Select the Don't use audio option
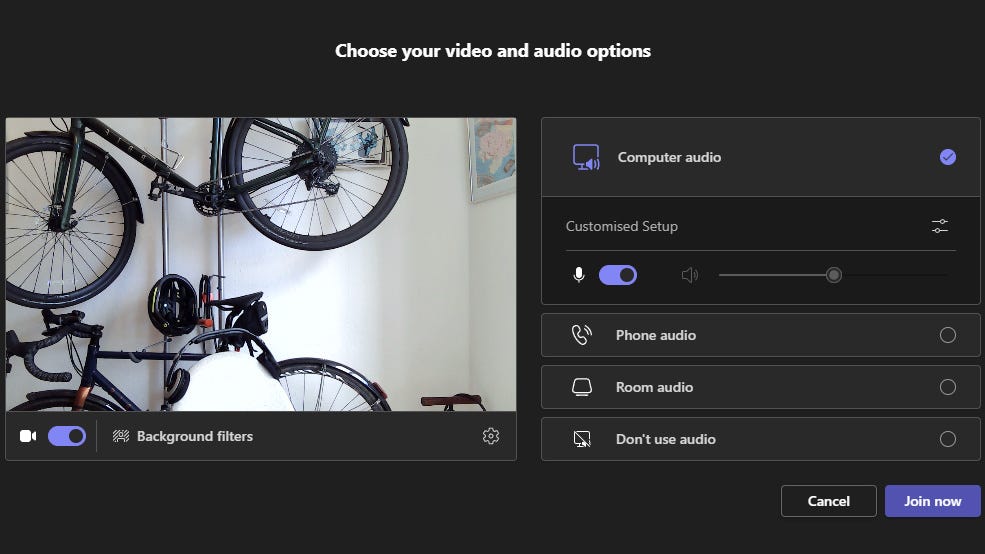985x554 pixels. (665, 439)
